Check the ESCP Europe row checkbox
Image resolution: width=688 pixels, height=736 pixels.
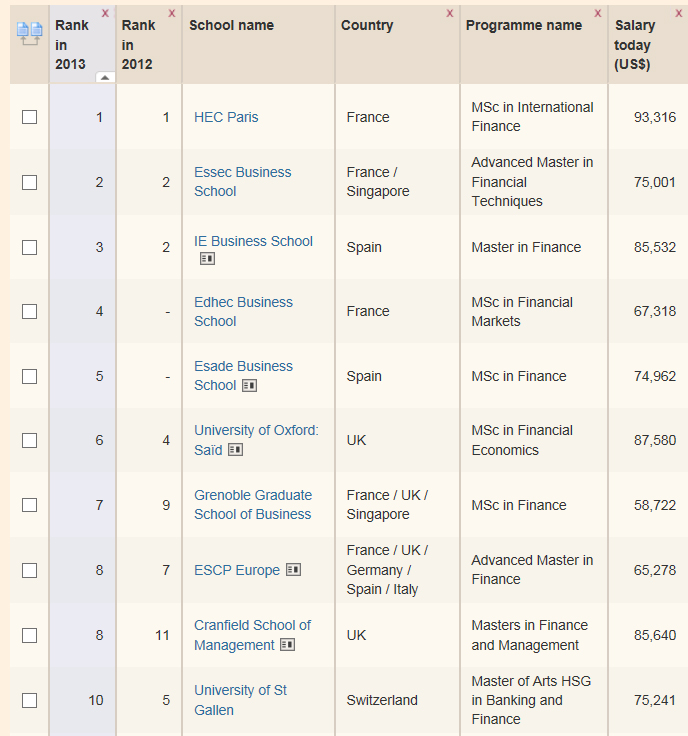[30, 570]
